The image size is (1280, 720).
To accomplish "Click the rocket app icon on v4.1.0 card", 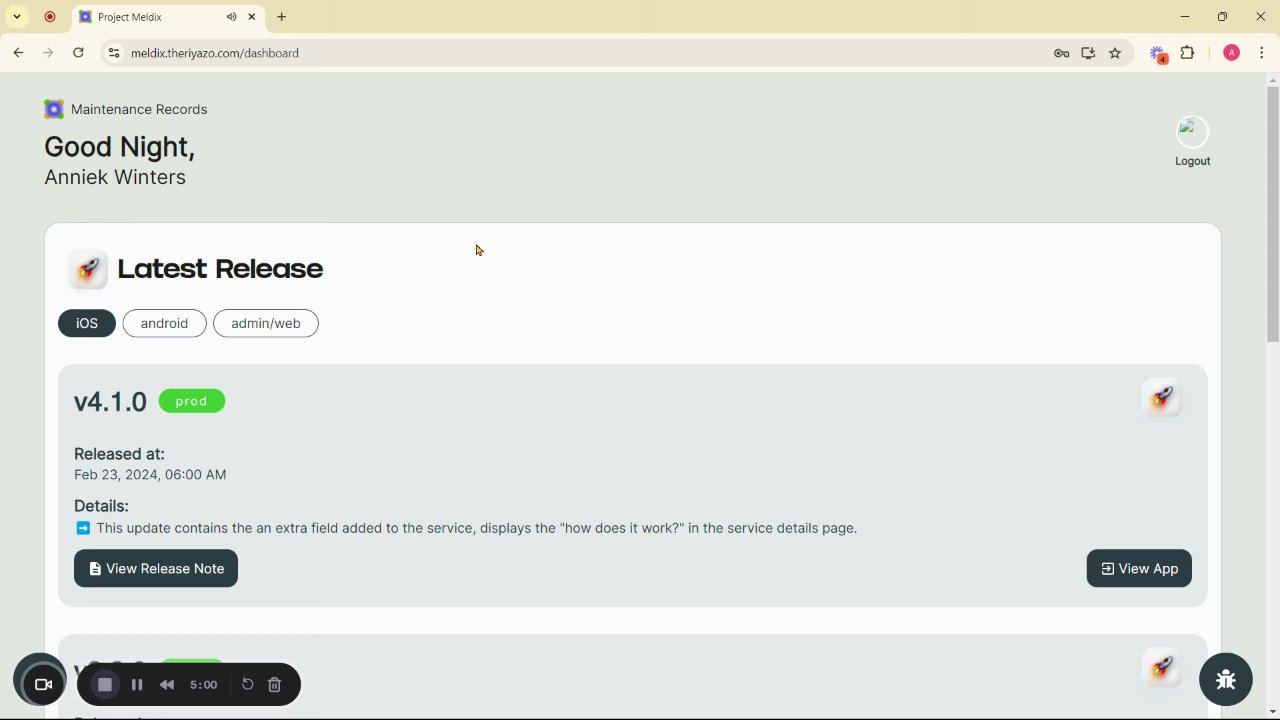I will (x=1162, y=398).
